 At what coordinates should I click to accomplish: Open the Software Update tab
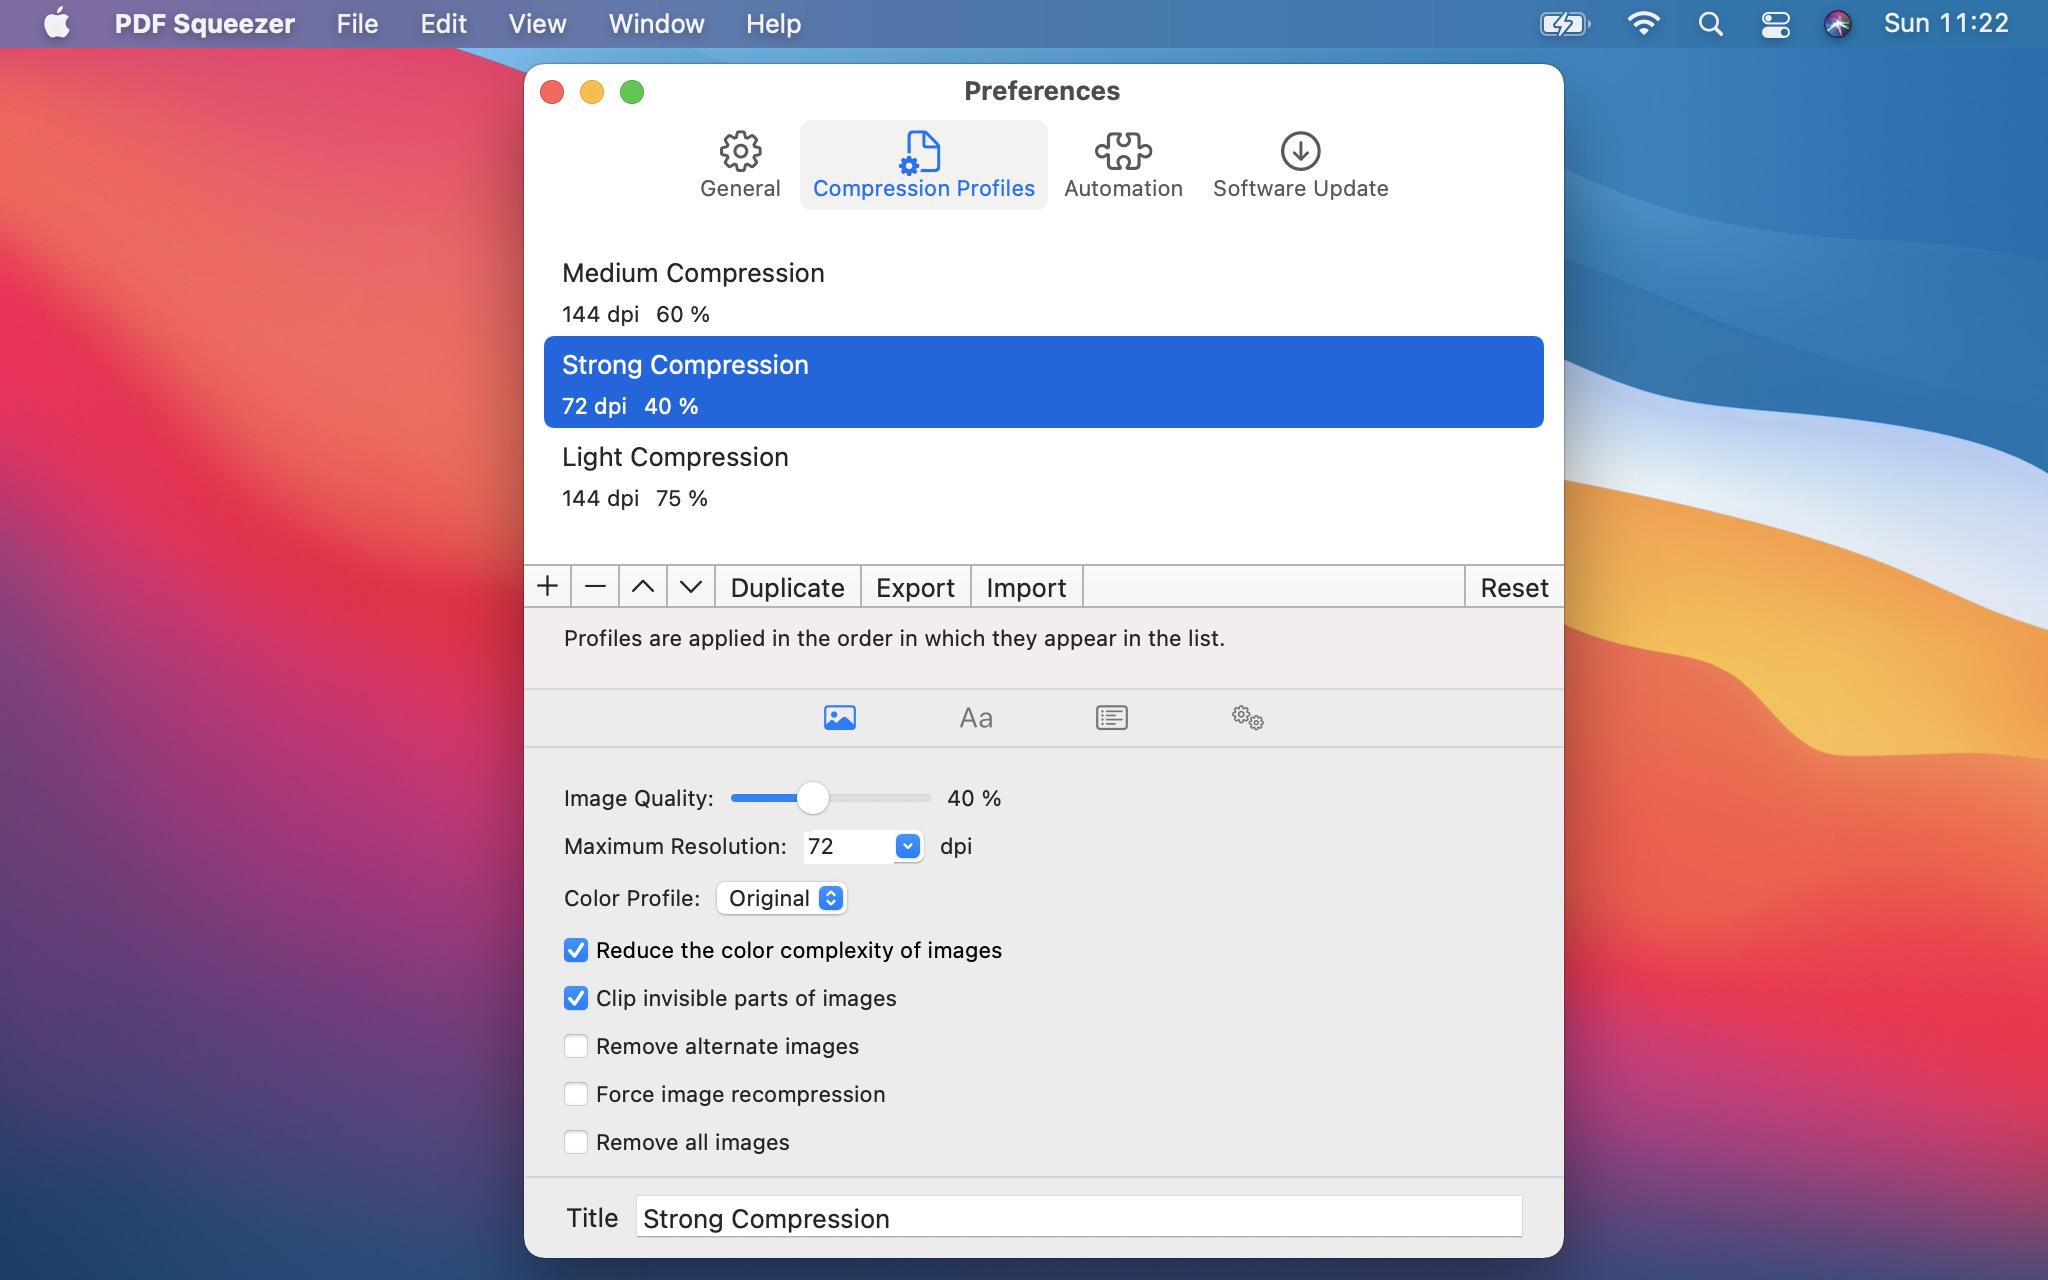click(x=1300, y=165)
